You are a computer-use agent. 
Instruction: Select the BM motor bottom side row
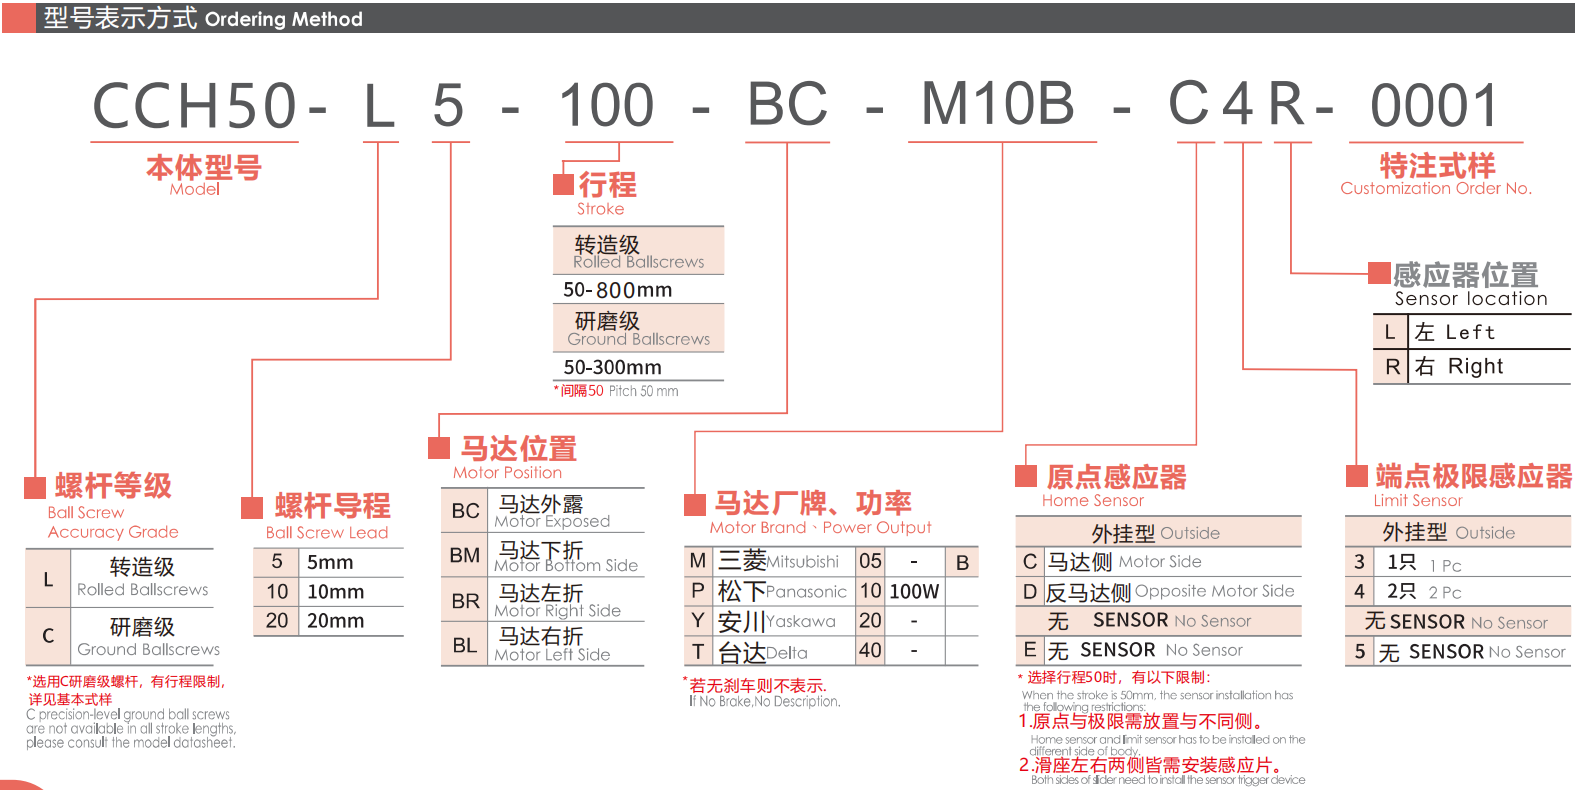pos(542,556)
